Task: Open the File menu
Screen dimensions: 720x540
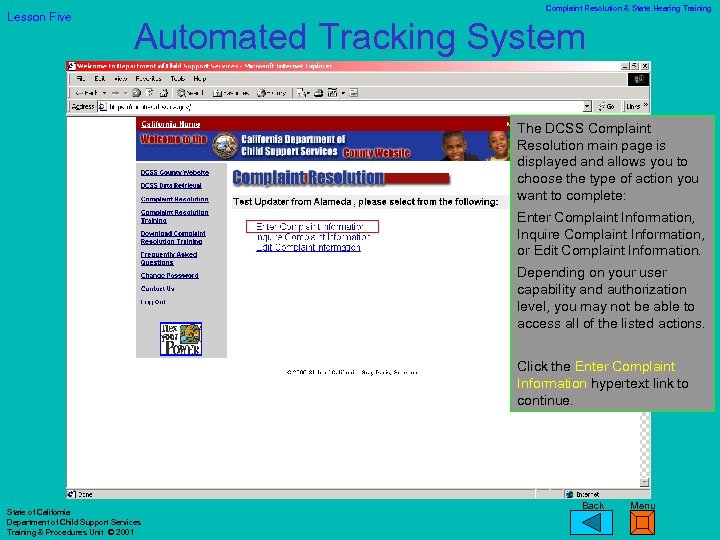Action: [81, 79]
